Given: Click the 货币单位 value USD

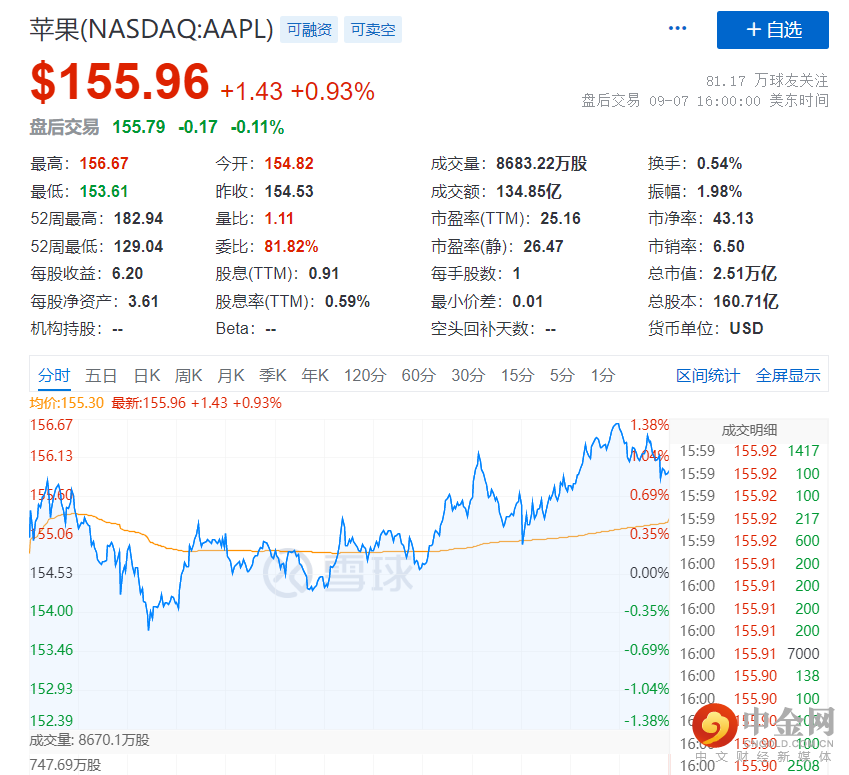Looking at the screenshot, I should point(747,329).
